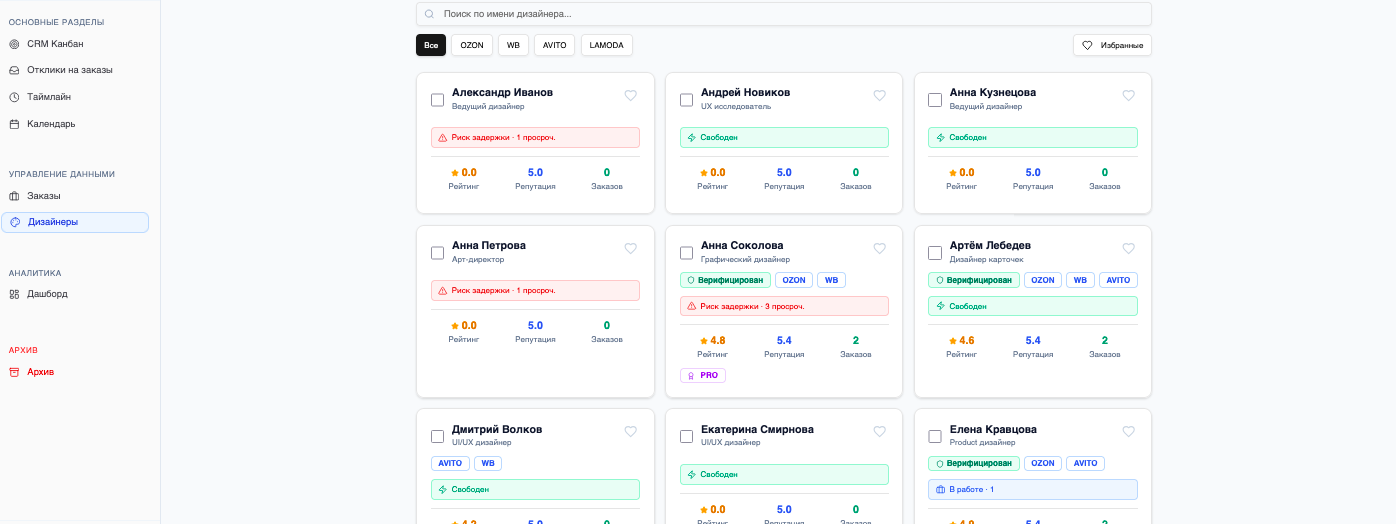1396x524 pixels.
Task: Click Елена Кравцова's В работе status
Action: pyautogui.click(x=1033, y=489)
